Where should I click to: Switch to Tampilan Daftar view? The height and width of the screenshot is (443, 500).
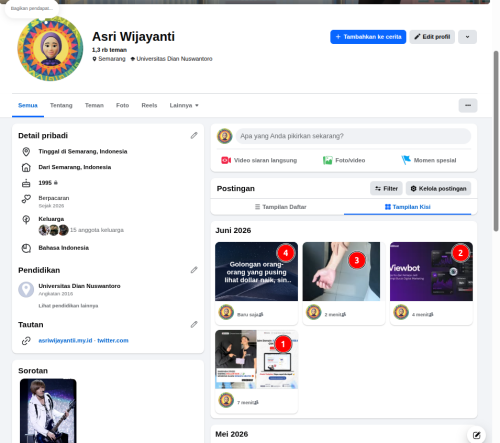280,207
